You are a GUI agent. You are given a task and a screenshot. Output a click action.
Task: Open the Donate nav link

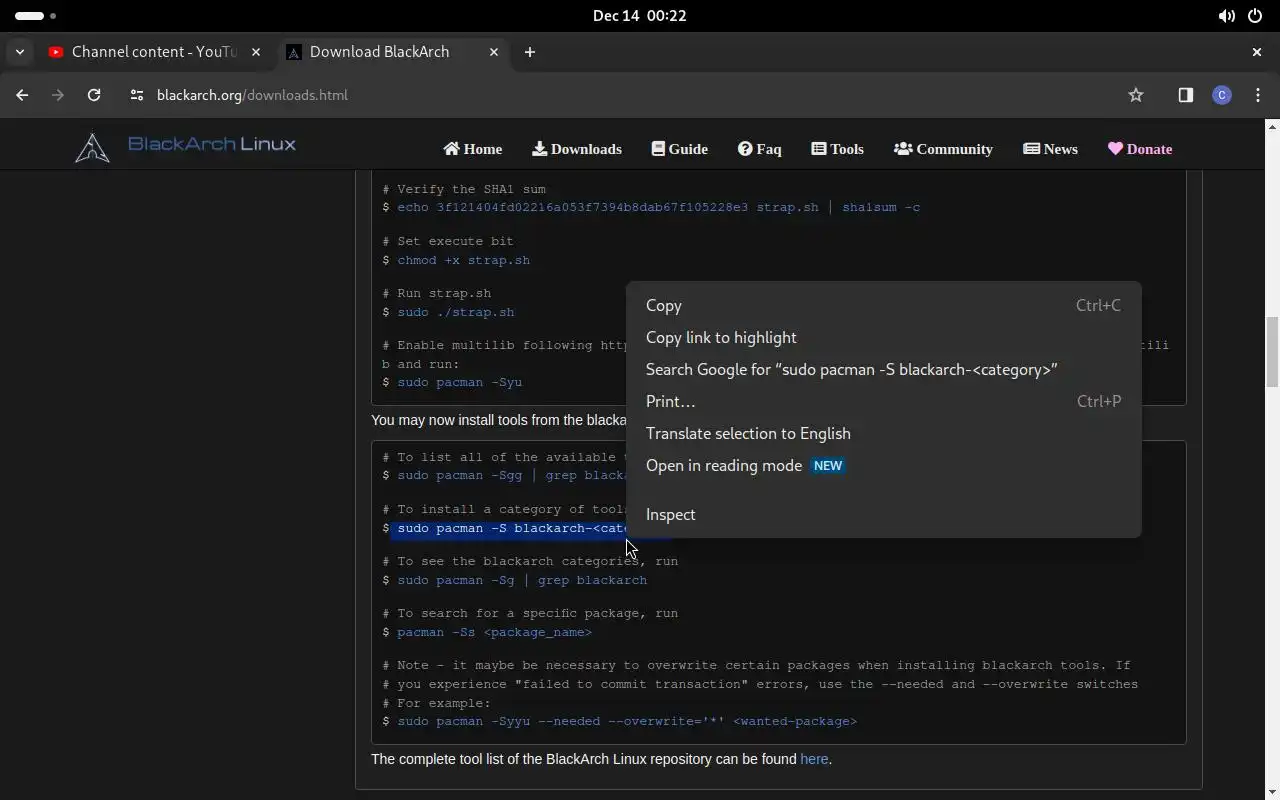coord(1140,149)
